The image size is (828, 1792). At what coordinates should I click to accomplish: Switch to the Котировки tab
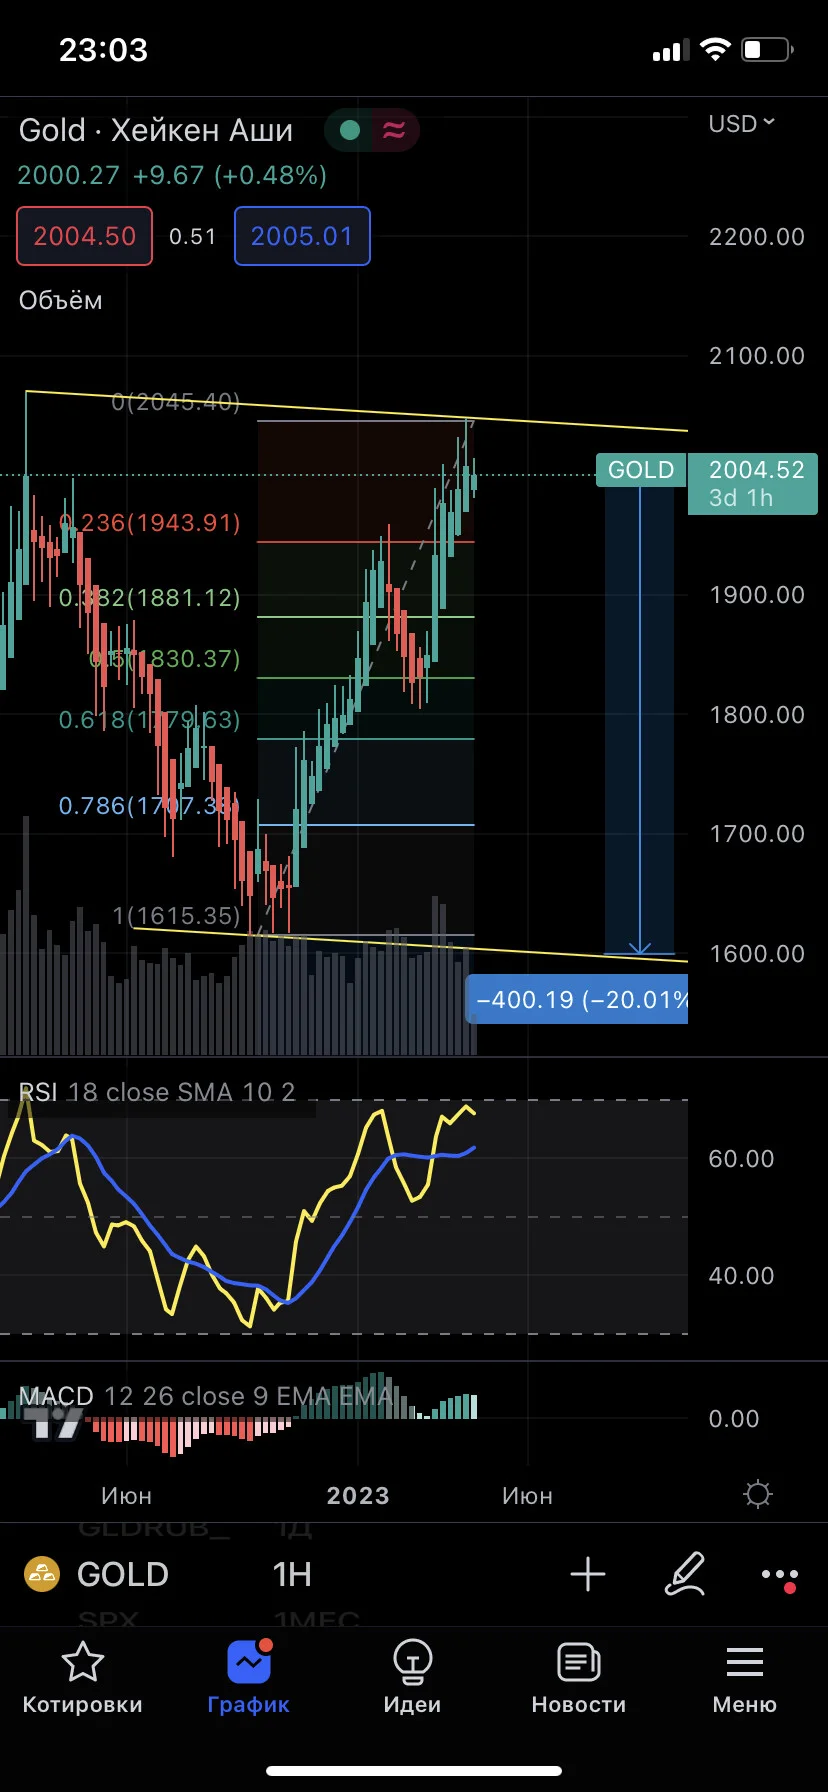(x=82, y=1679)
